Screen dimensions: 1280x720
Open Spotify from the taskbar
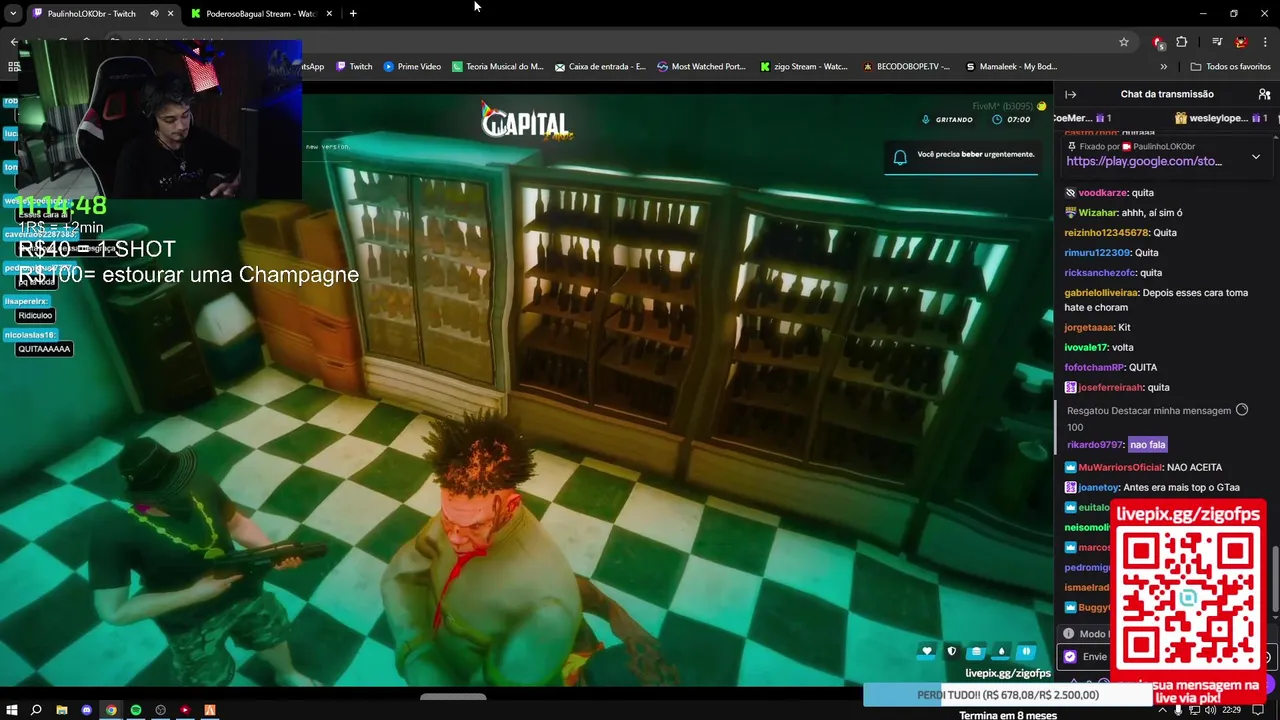pyautogui.click(x=136, y=710)
